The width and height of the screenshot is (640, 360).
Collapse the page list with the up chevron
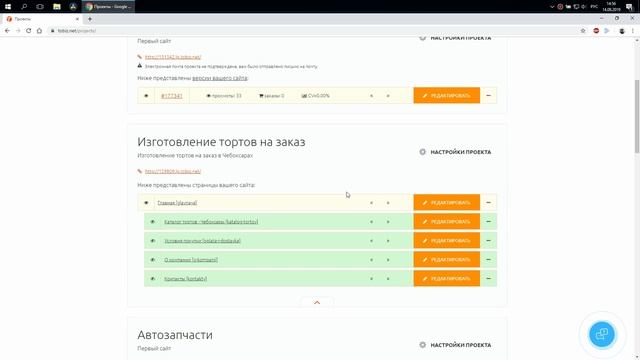[317, 302]
